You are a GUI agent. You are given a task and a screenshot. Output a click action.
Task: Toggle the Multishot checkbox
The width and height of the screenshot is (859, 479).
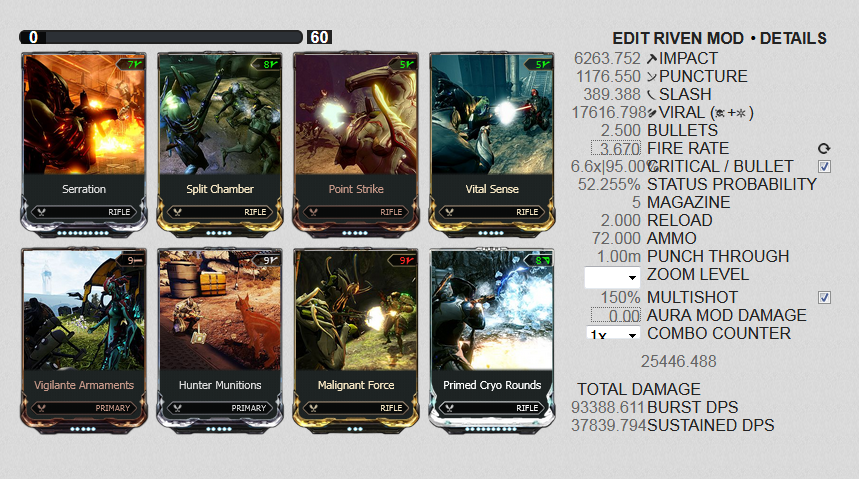click(x=824, y=298)
